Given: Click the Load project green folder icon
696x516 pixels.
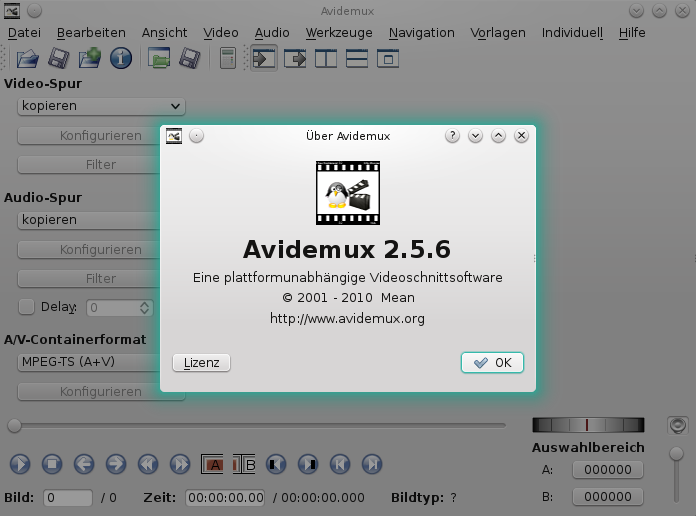Looking at the screenshot, I should tap(159, 59).
